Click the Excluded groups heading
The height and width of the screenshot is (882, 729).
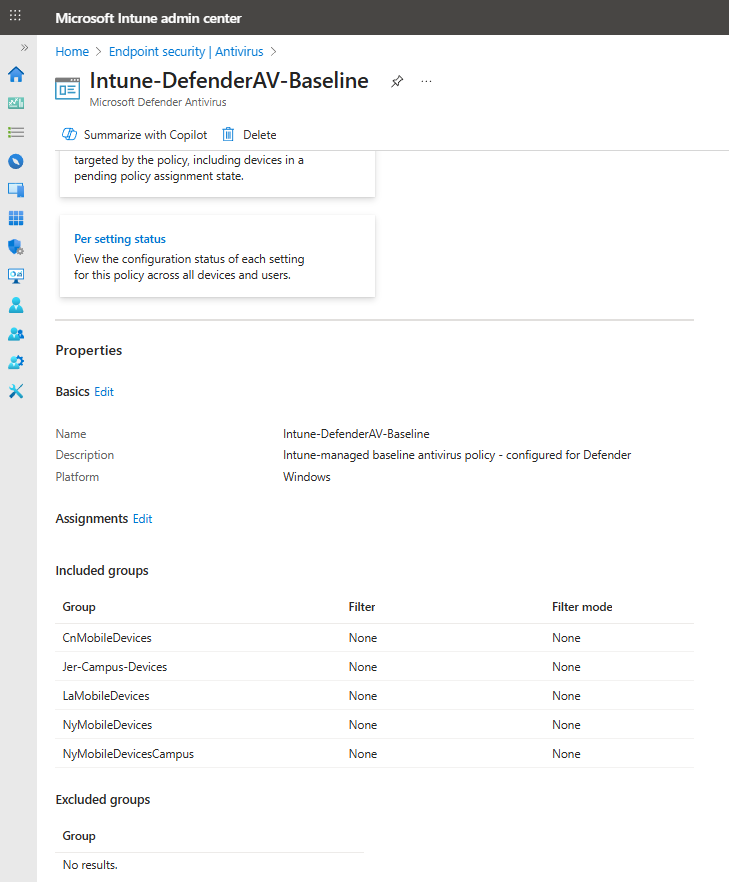pos(103,800)
